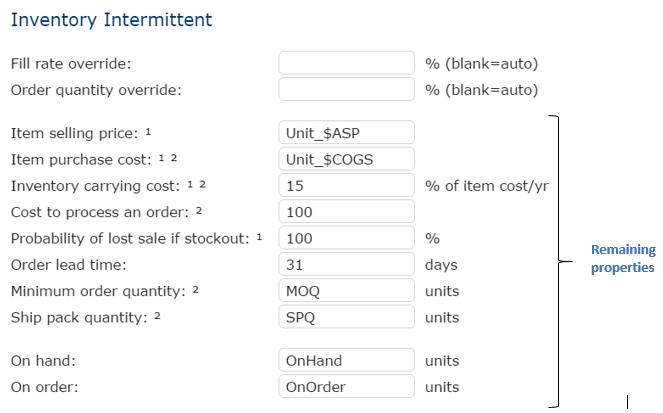This screenshot has width=663, height=413.
Task: Click the Order lead time label
Action: (68, 265)
